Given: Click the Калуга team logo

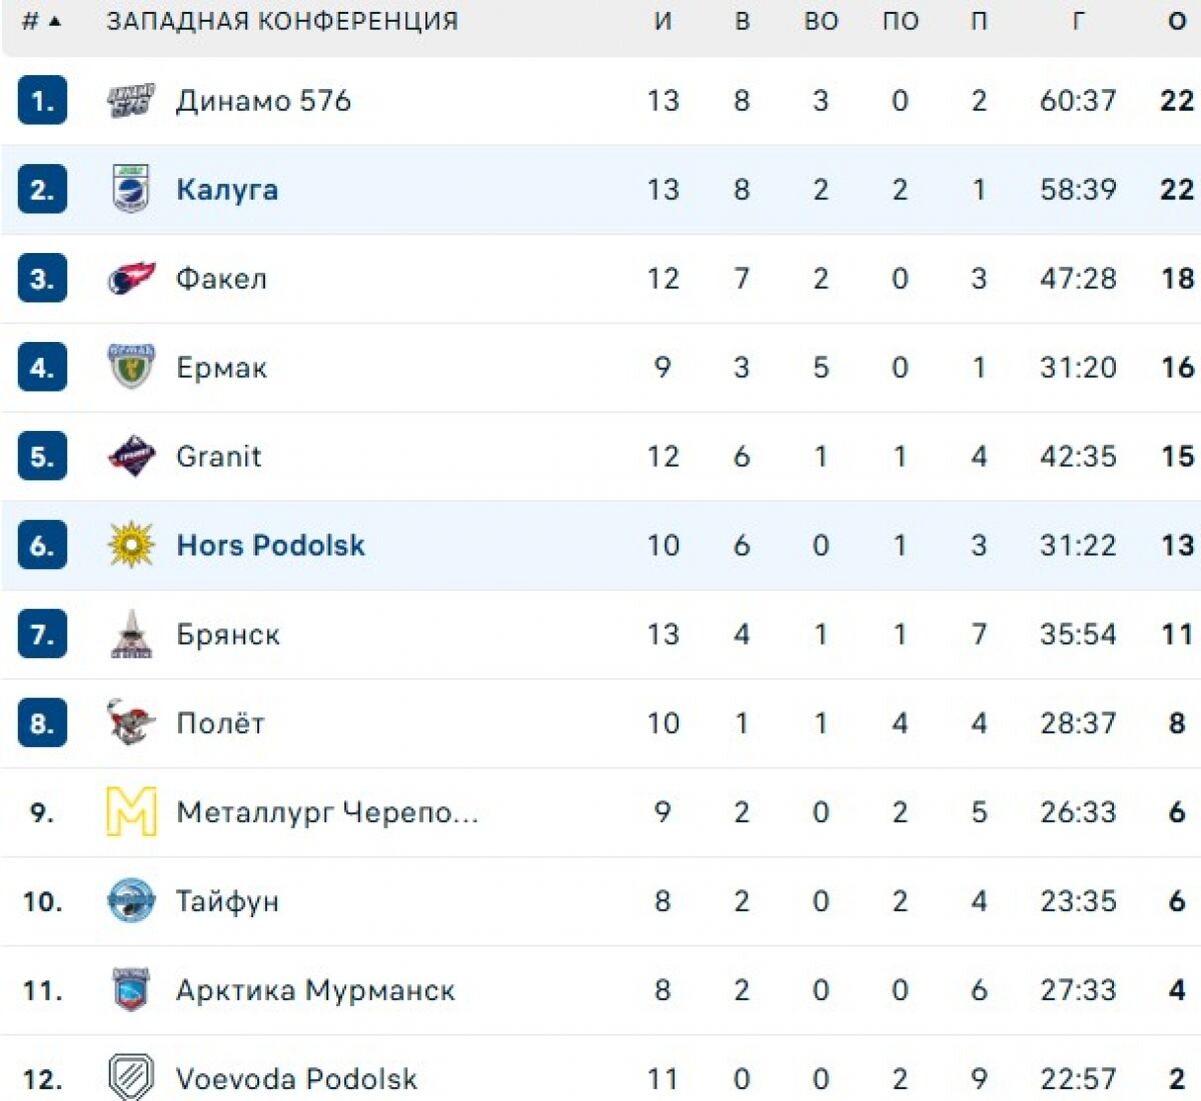Looking at the screenshot, I should coord(131,189).
